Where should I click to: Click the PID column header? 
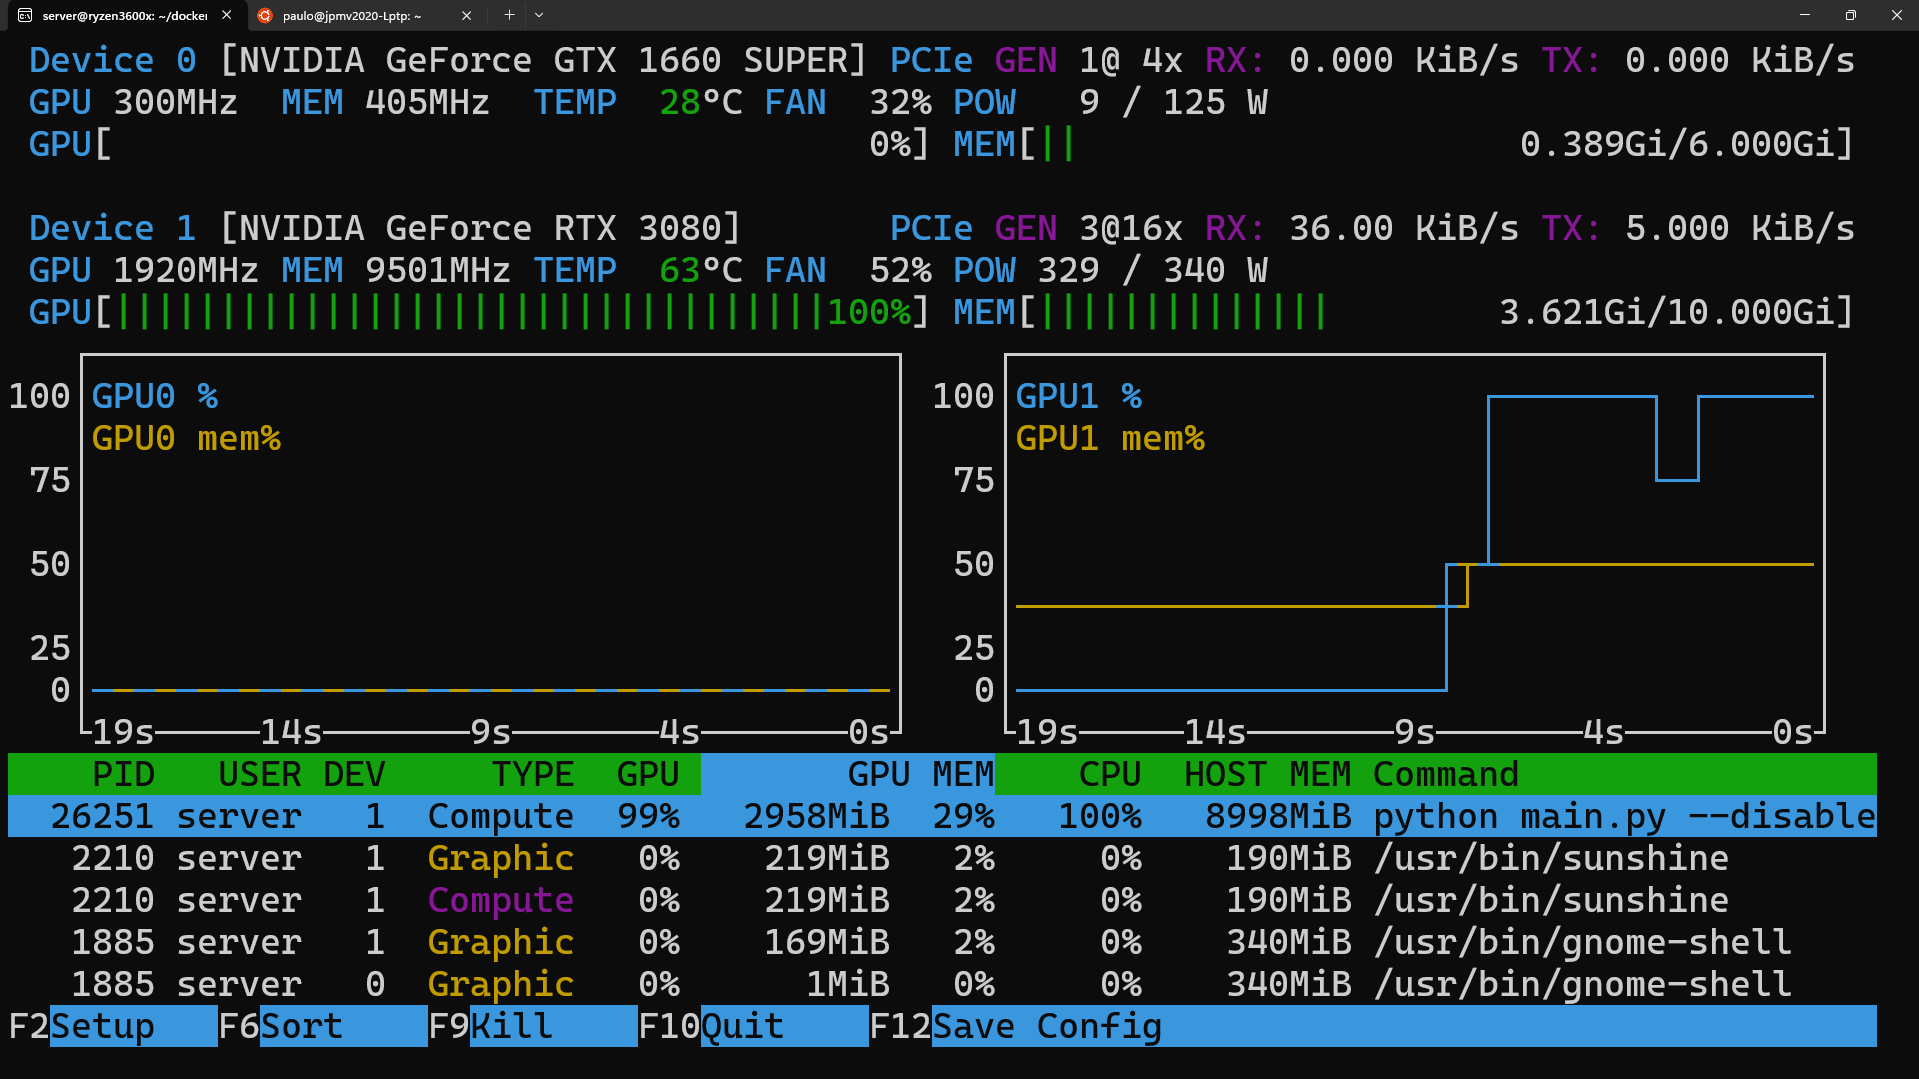tap(123, 774)
